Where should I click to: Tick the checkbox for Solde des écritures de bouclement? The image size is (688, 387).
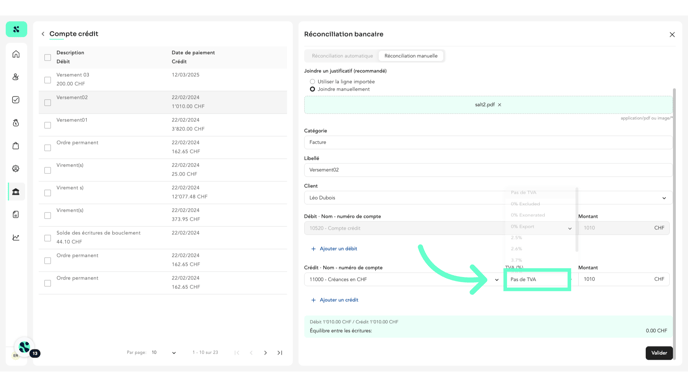point(47,238)
